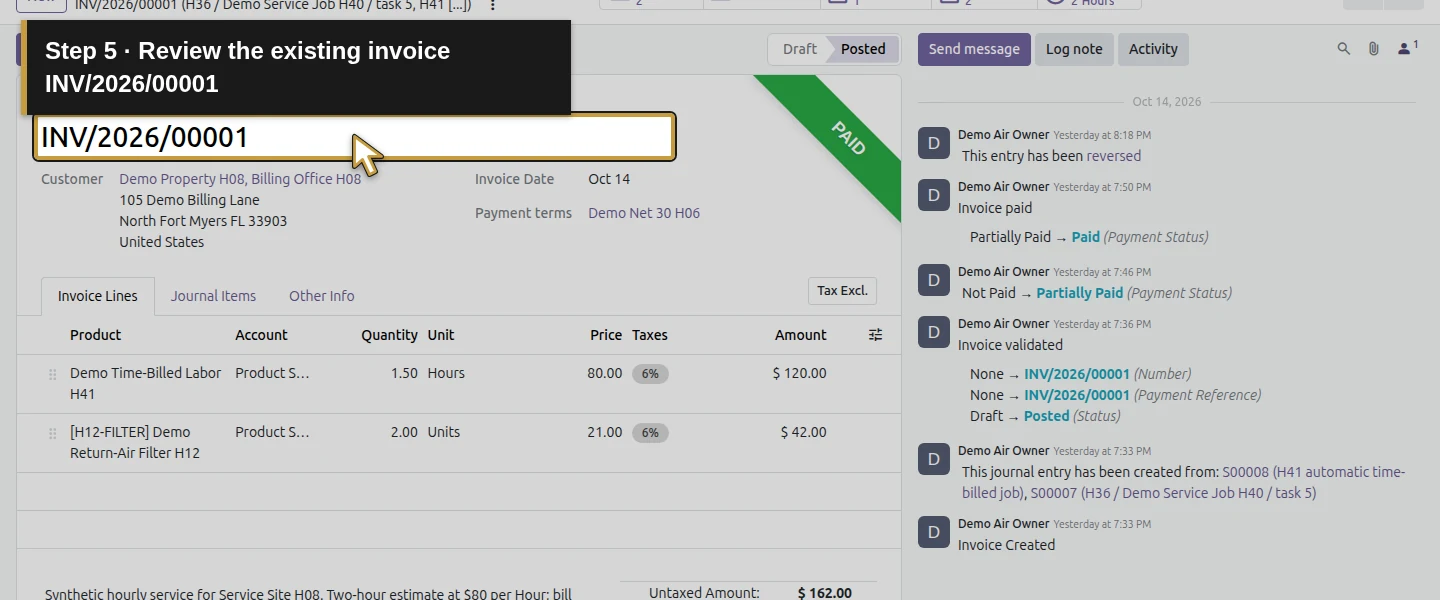
Task: Select the Demo Time-Billed Labor H41 product cell
Action: click(x=146, y=384)
